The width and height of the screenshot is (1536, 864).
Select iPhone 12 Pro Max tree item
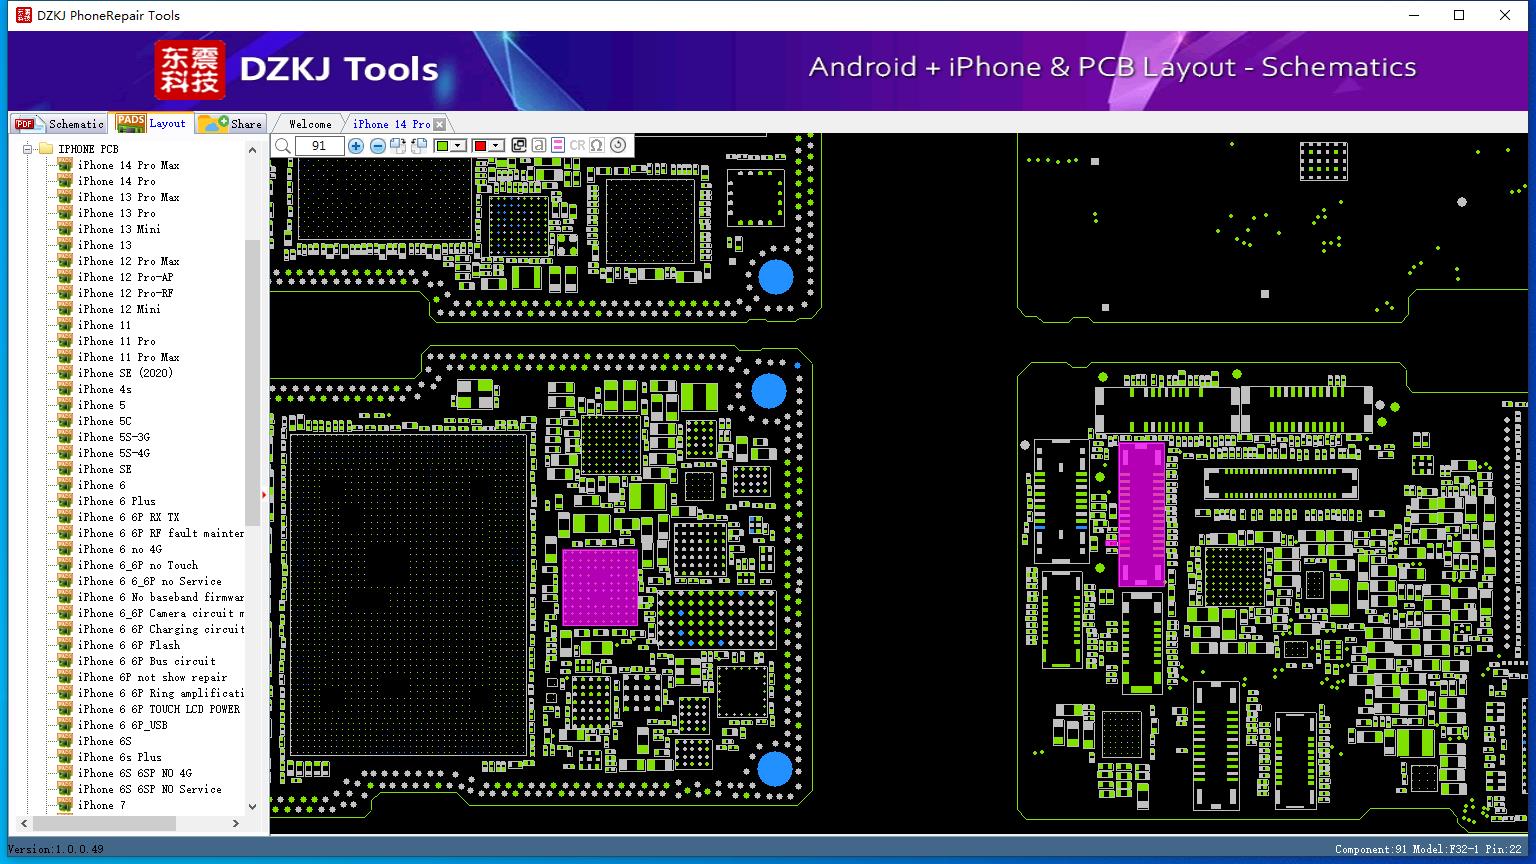[129, 261]
